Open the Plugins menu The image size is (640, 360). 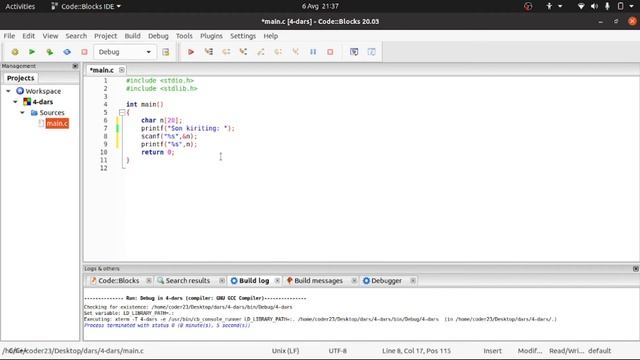(211, 36)
